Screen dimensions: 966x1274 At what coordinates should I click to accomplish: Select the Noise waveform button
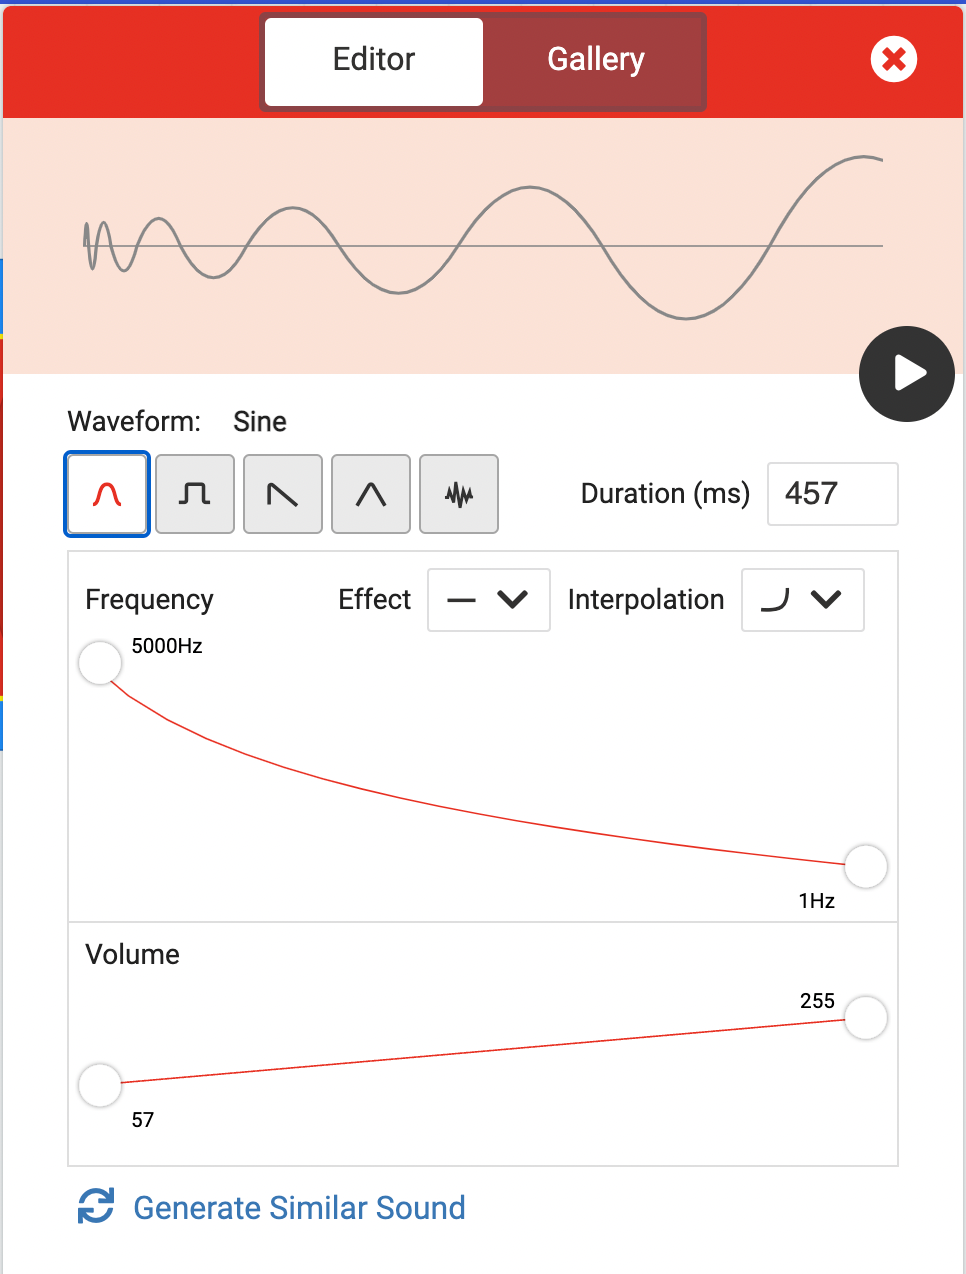(459, 494)
